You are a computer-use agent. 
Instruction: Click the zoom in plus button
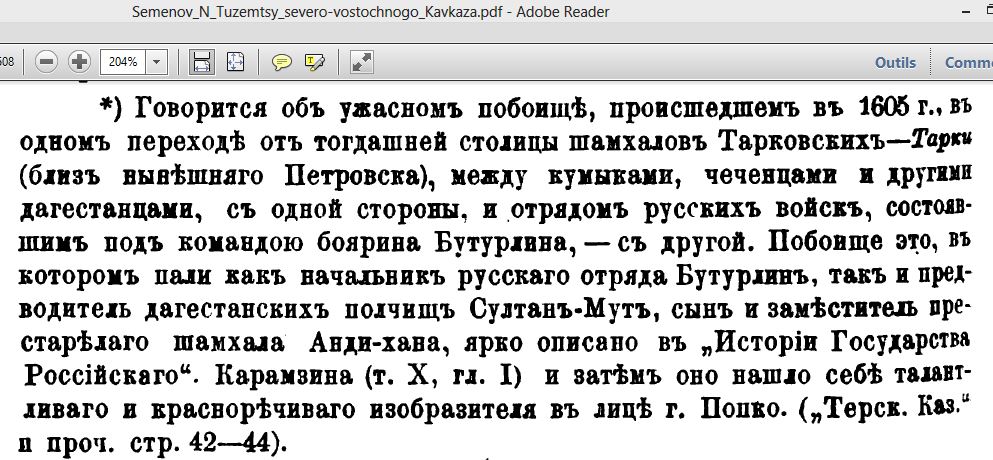click(79, 62)
